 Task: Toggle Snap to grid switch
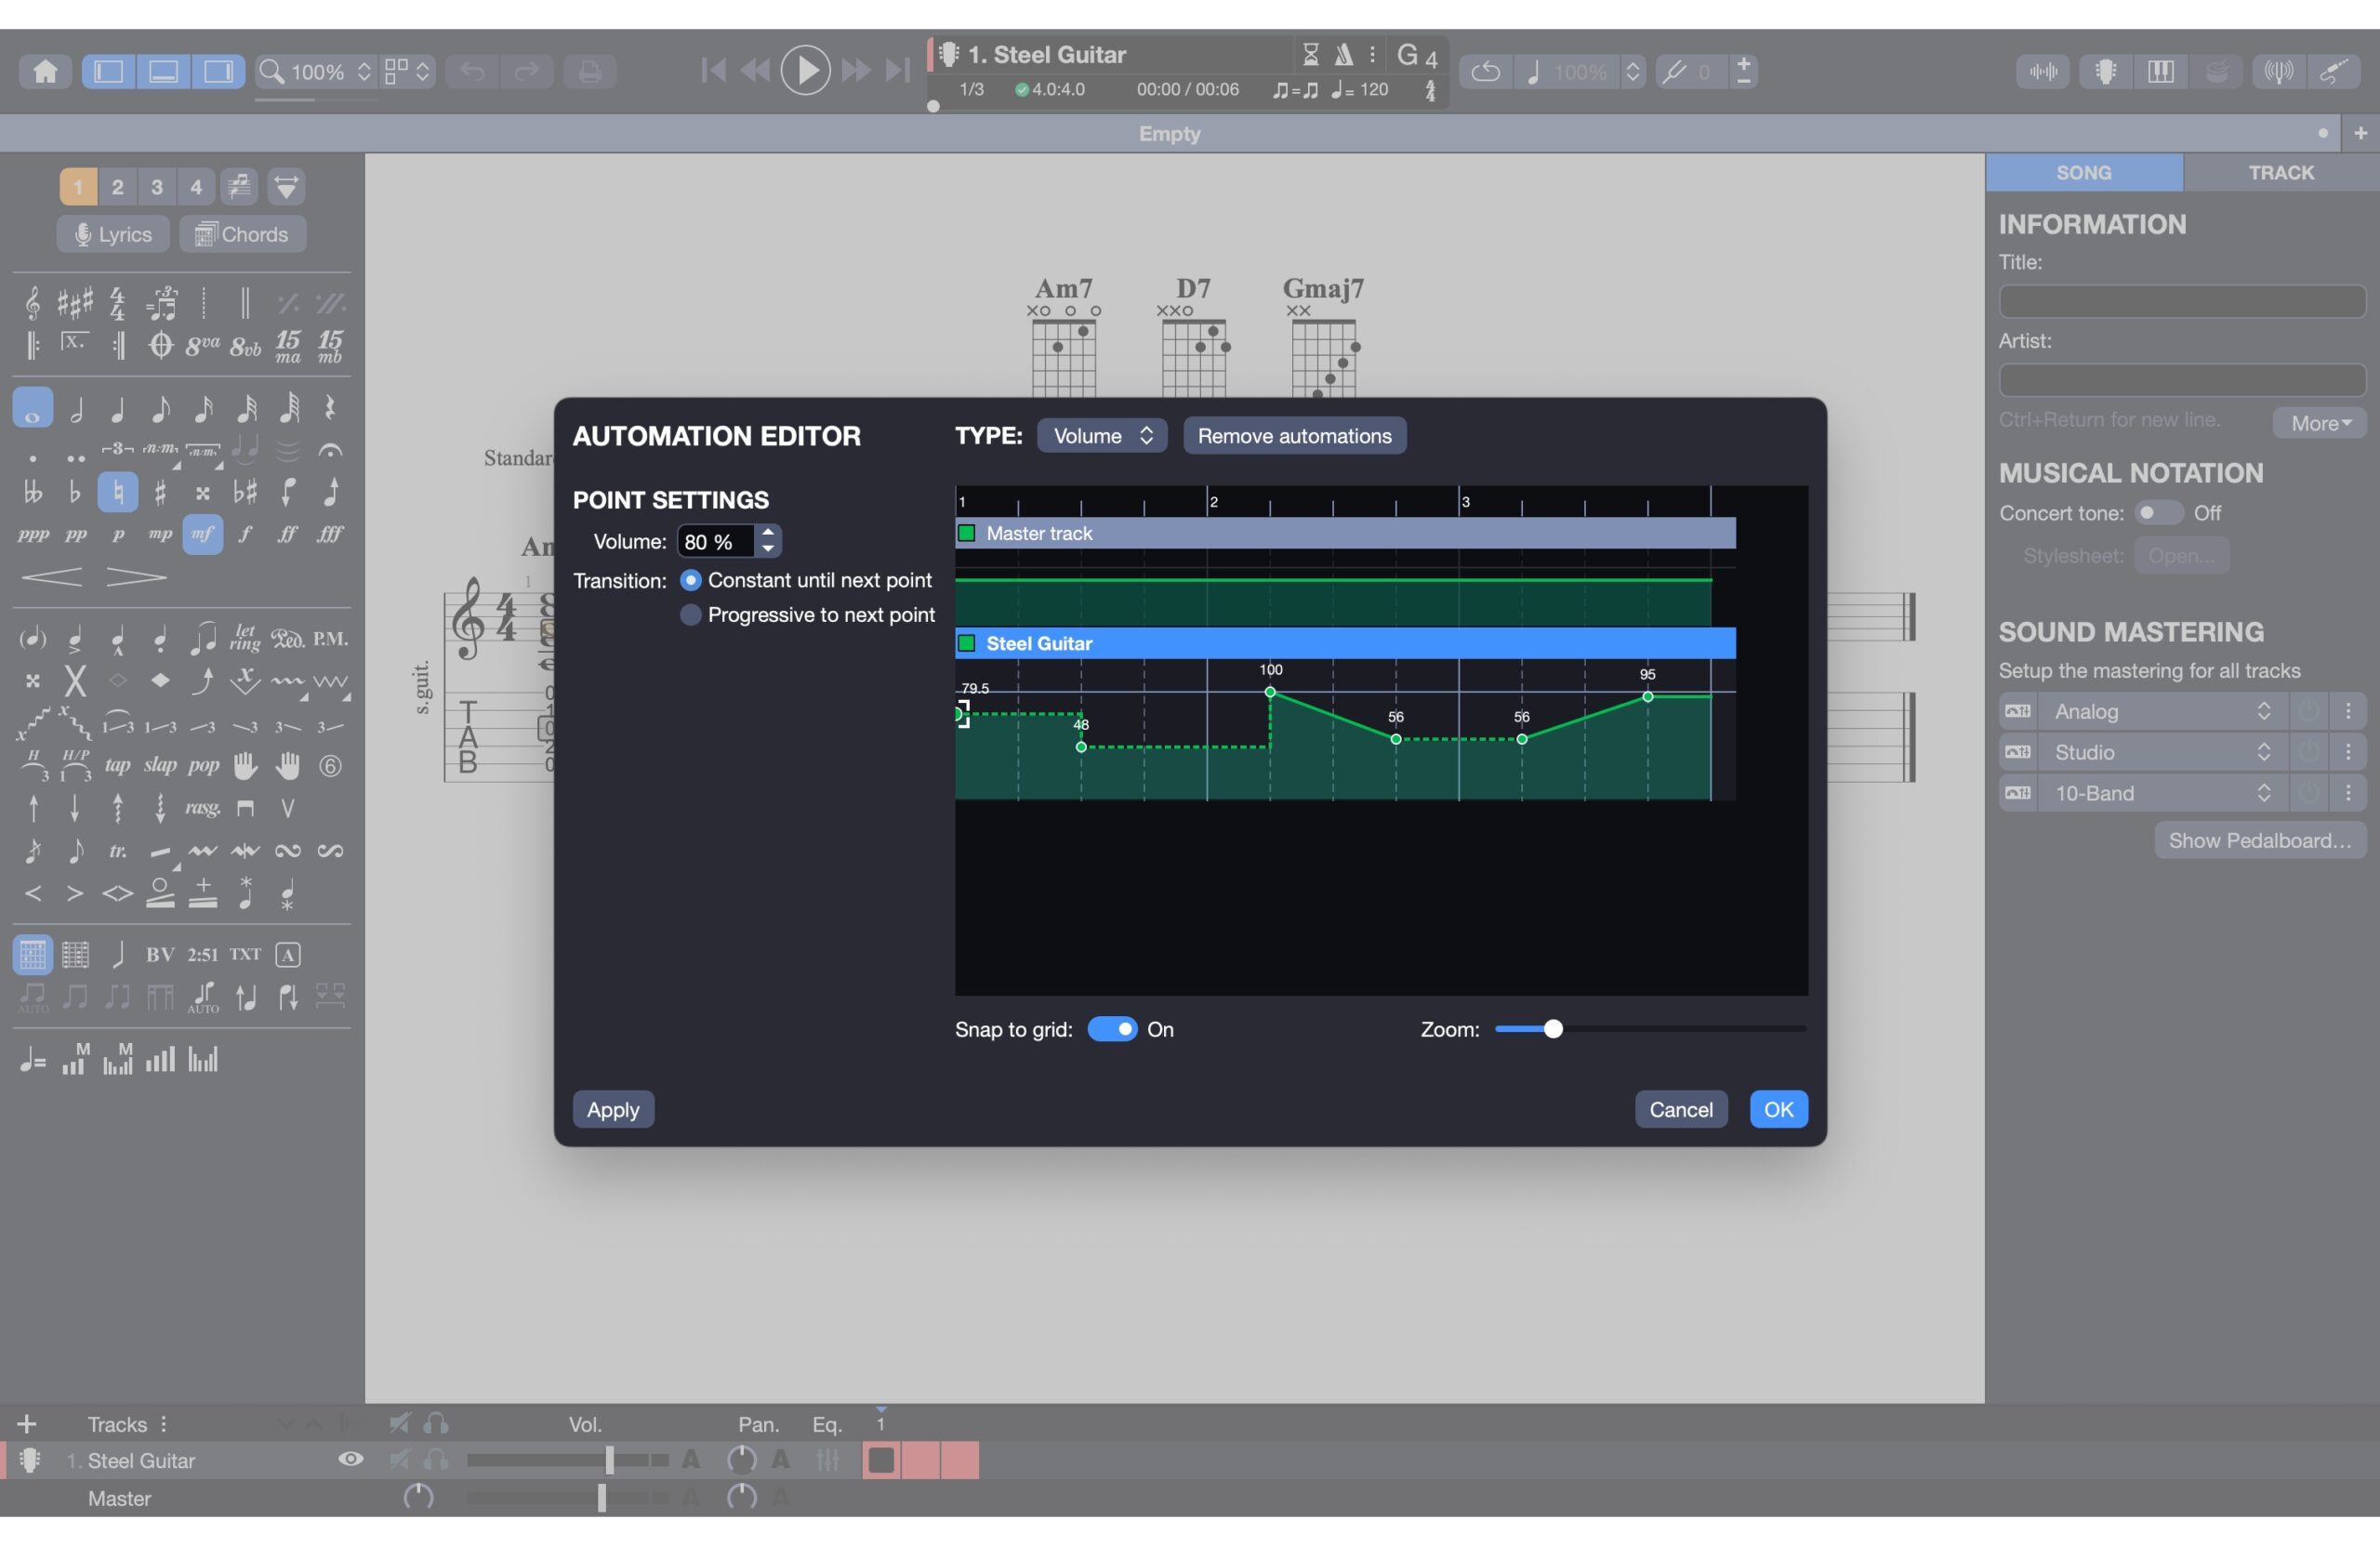point(1111,1029)
